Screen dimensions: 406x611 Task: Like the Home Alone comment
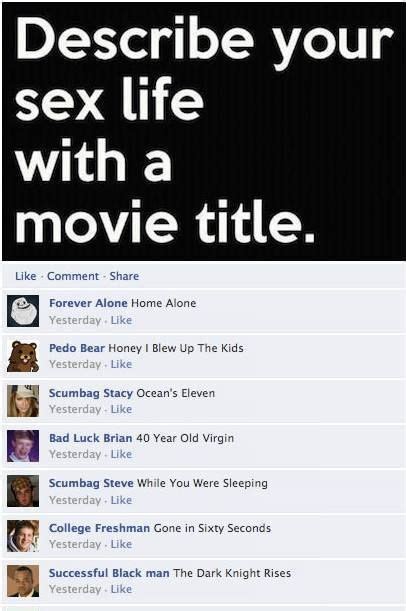click(x=121, y=320)
